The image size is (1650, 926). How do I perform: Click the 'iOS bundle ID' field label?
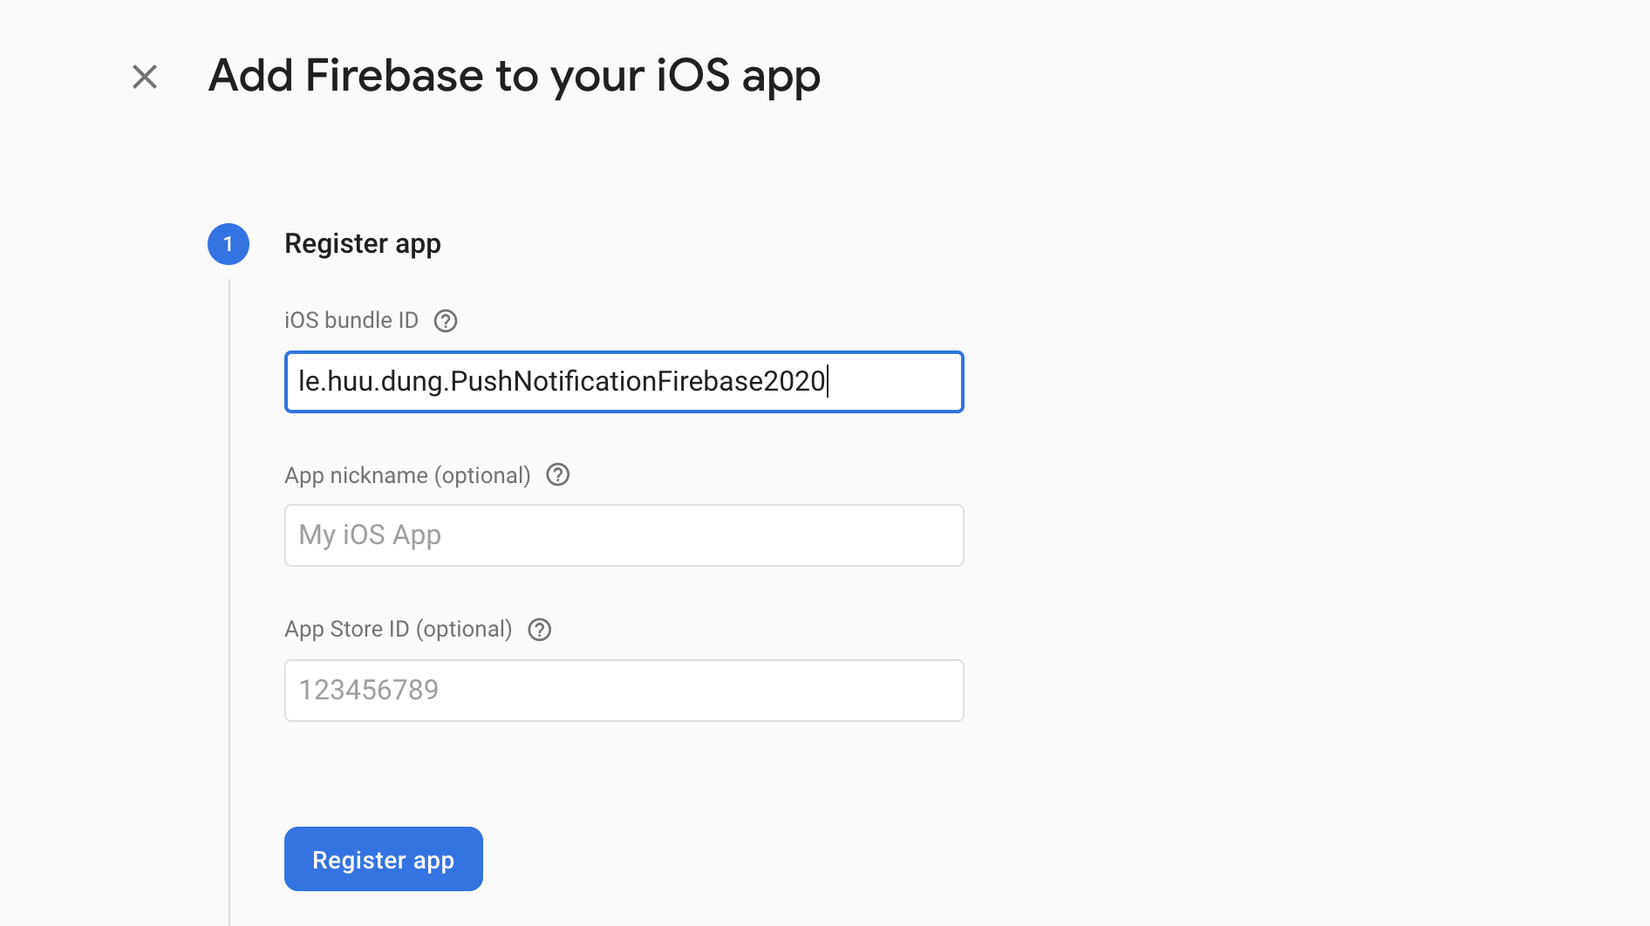(x=351, y=321)
